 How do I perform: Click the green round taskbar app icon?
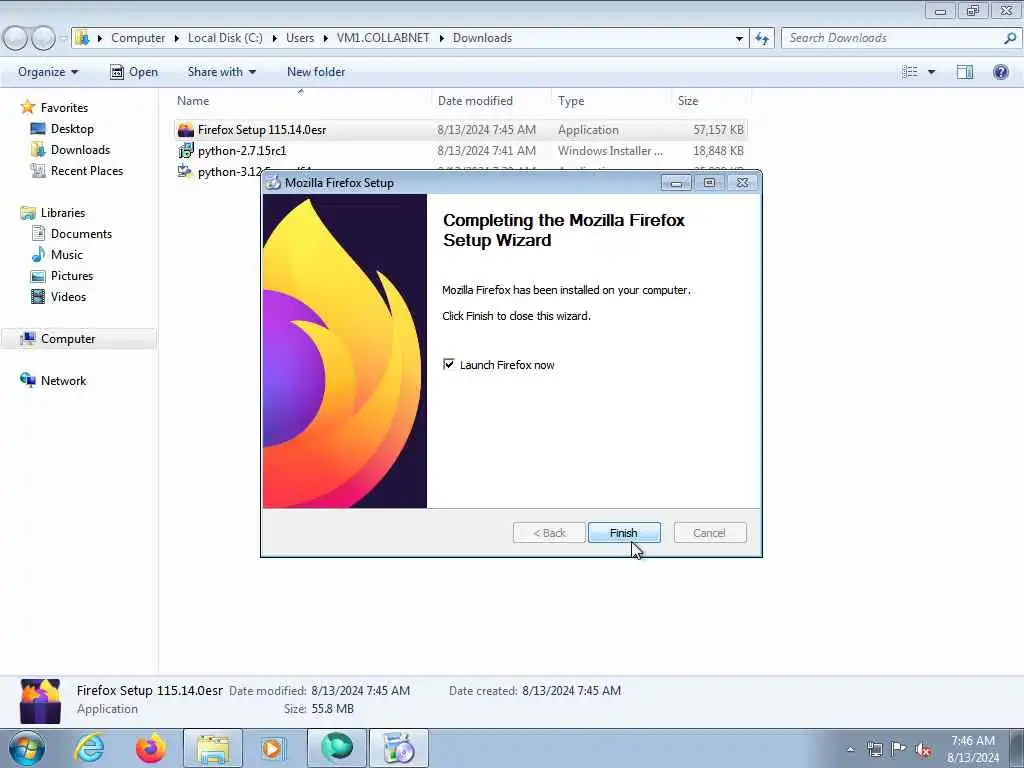(x=337, y=748)
